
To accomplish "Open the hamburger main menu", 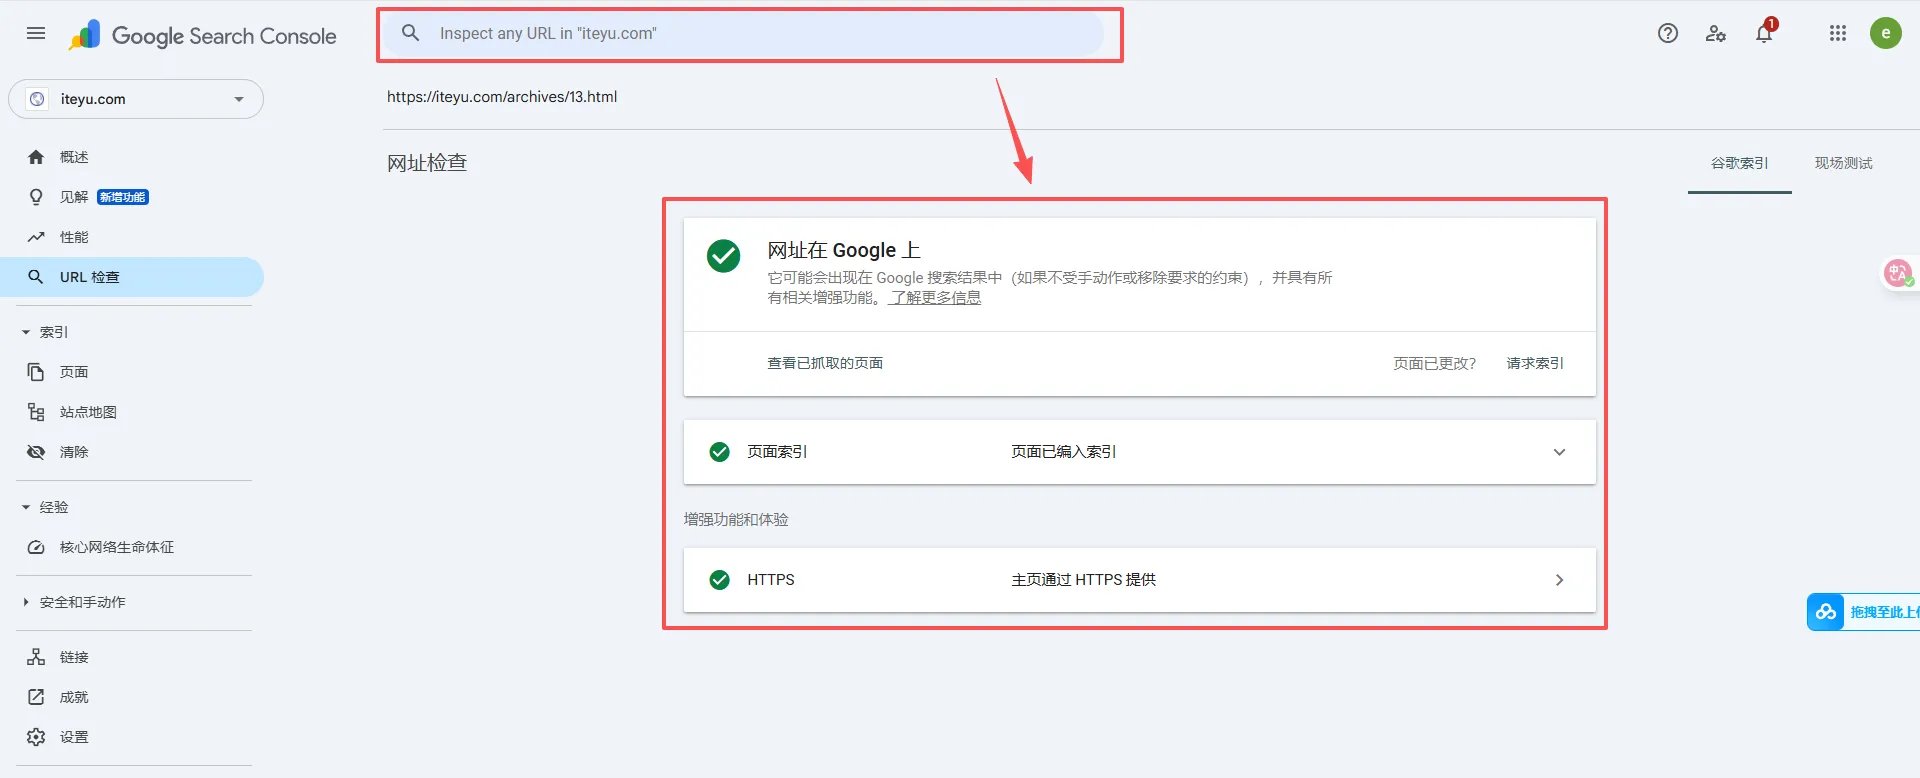I will pyautogui.click(x=36, y=33).
